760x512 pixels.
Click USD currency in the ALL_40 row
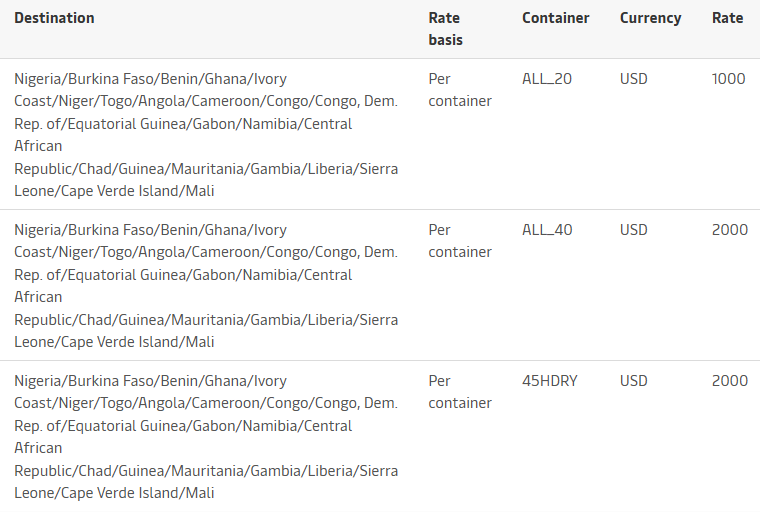[x=634, y=230]
